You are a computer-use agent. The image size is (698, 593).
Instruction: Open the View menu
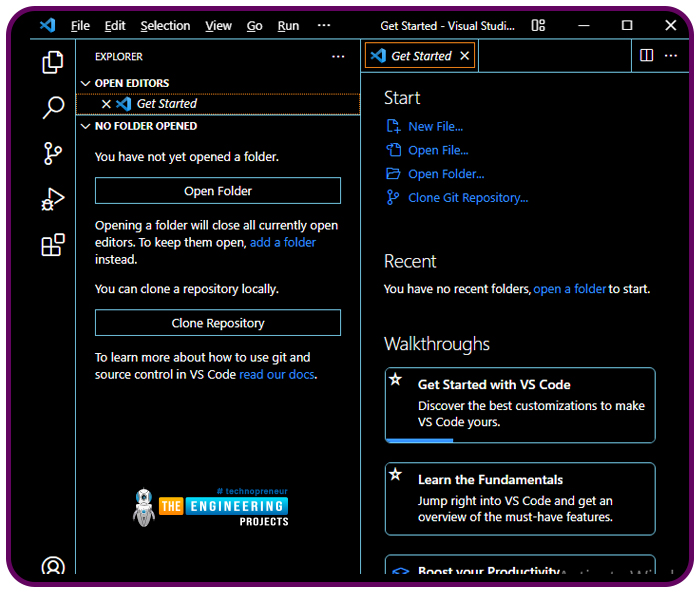click(218, 26)
